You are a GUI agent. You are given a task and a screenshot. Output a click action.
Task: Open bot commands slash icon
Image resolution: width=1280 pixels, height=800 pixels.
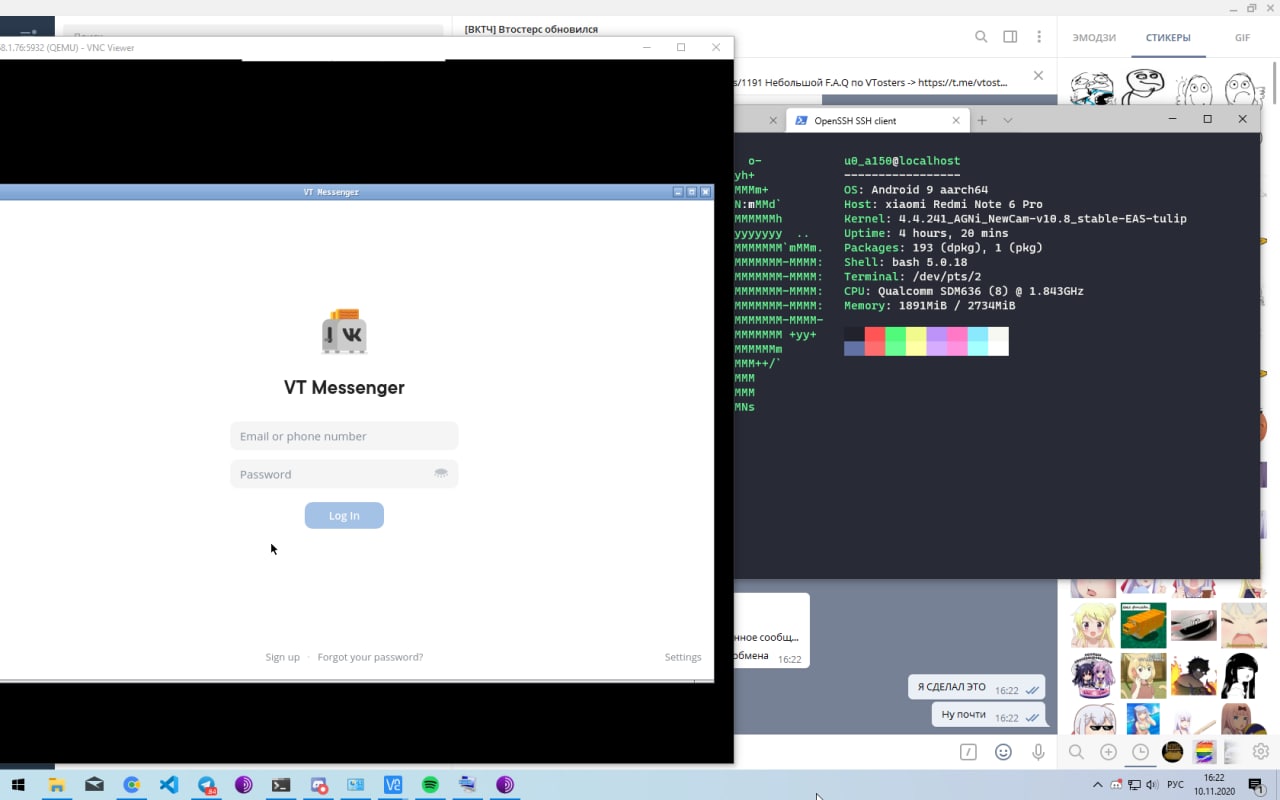tap(968, 752)
